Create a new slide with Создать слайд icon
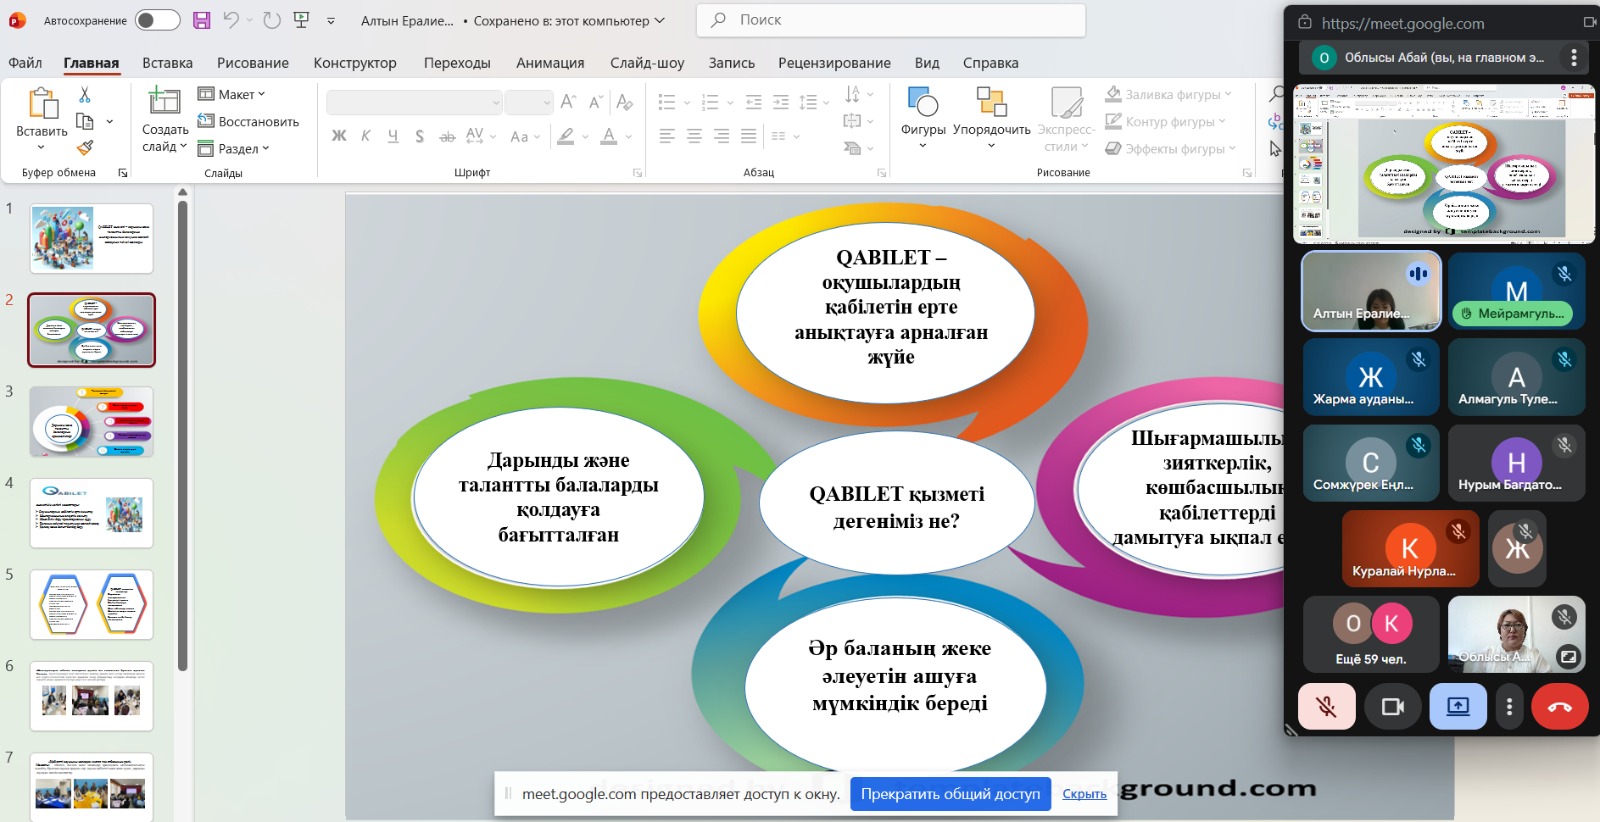The width and height of the screenshot is (1600, 822). [164, 101]
